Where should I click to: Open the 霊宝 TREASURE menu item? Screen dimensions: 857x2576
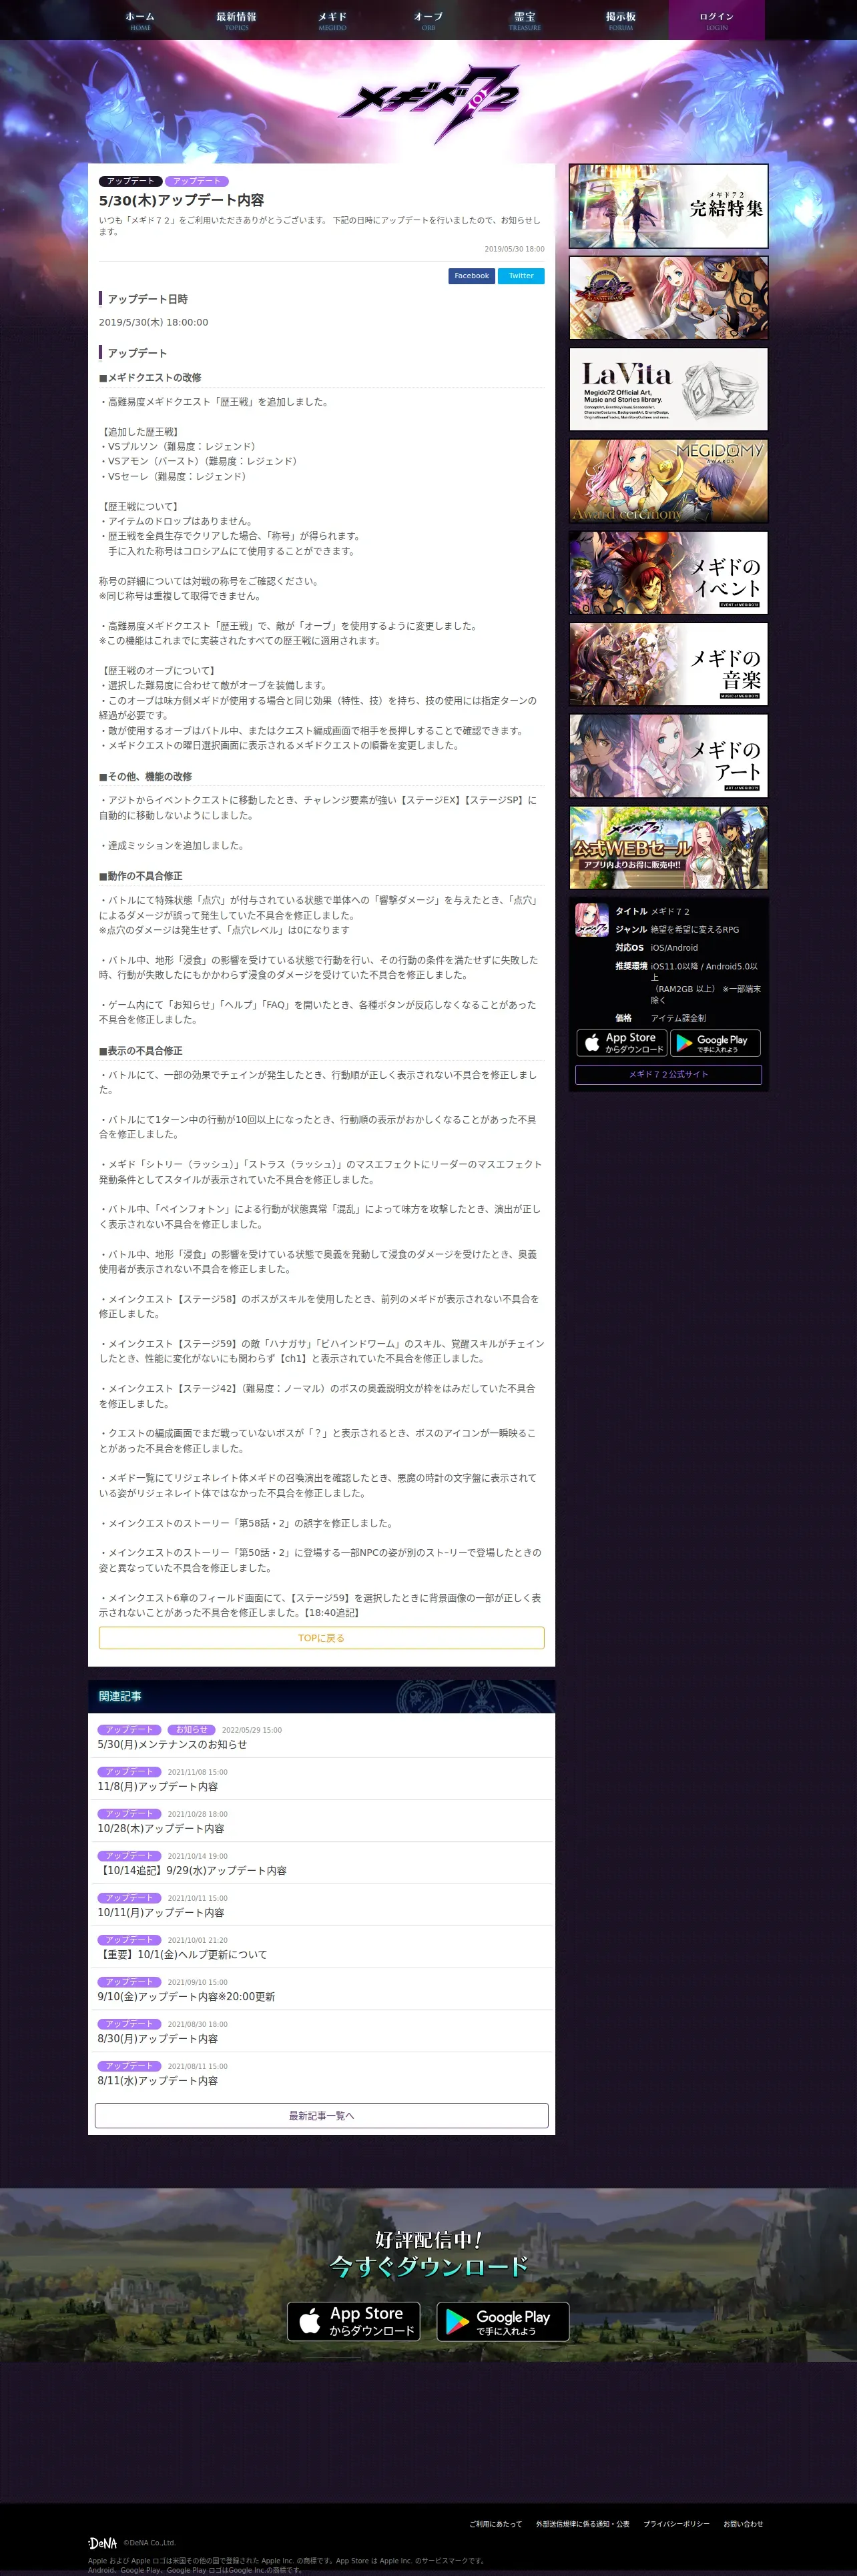(x=524, y=20)
